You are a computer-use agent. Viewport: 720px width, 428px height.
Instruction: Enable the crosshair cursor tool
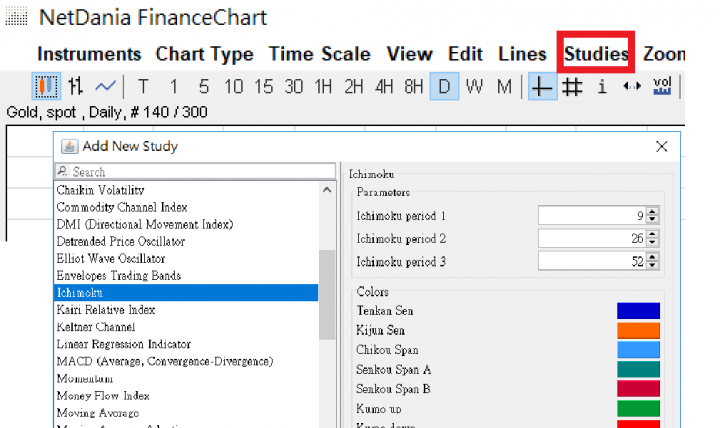pyautogui.click(x=541, y=86)
